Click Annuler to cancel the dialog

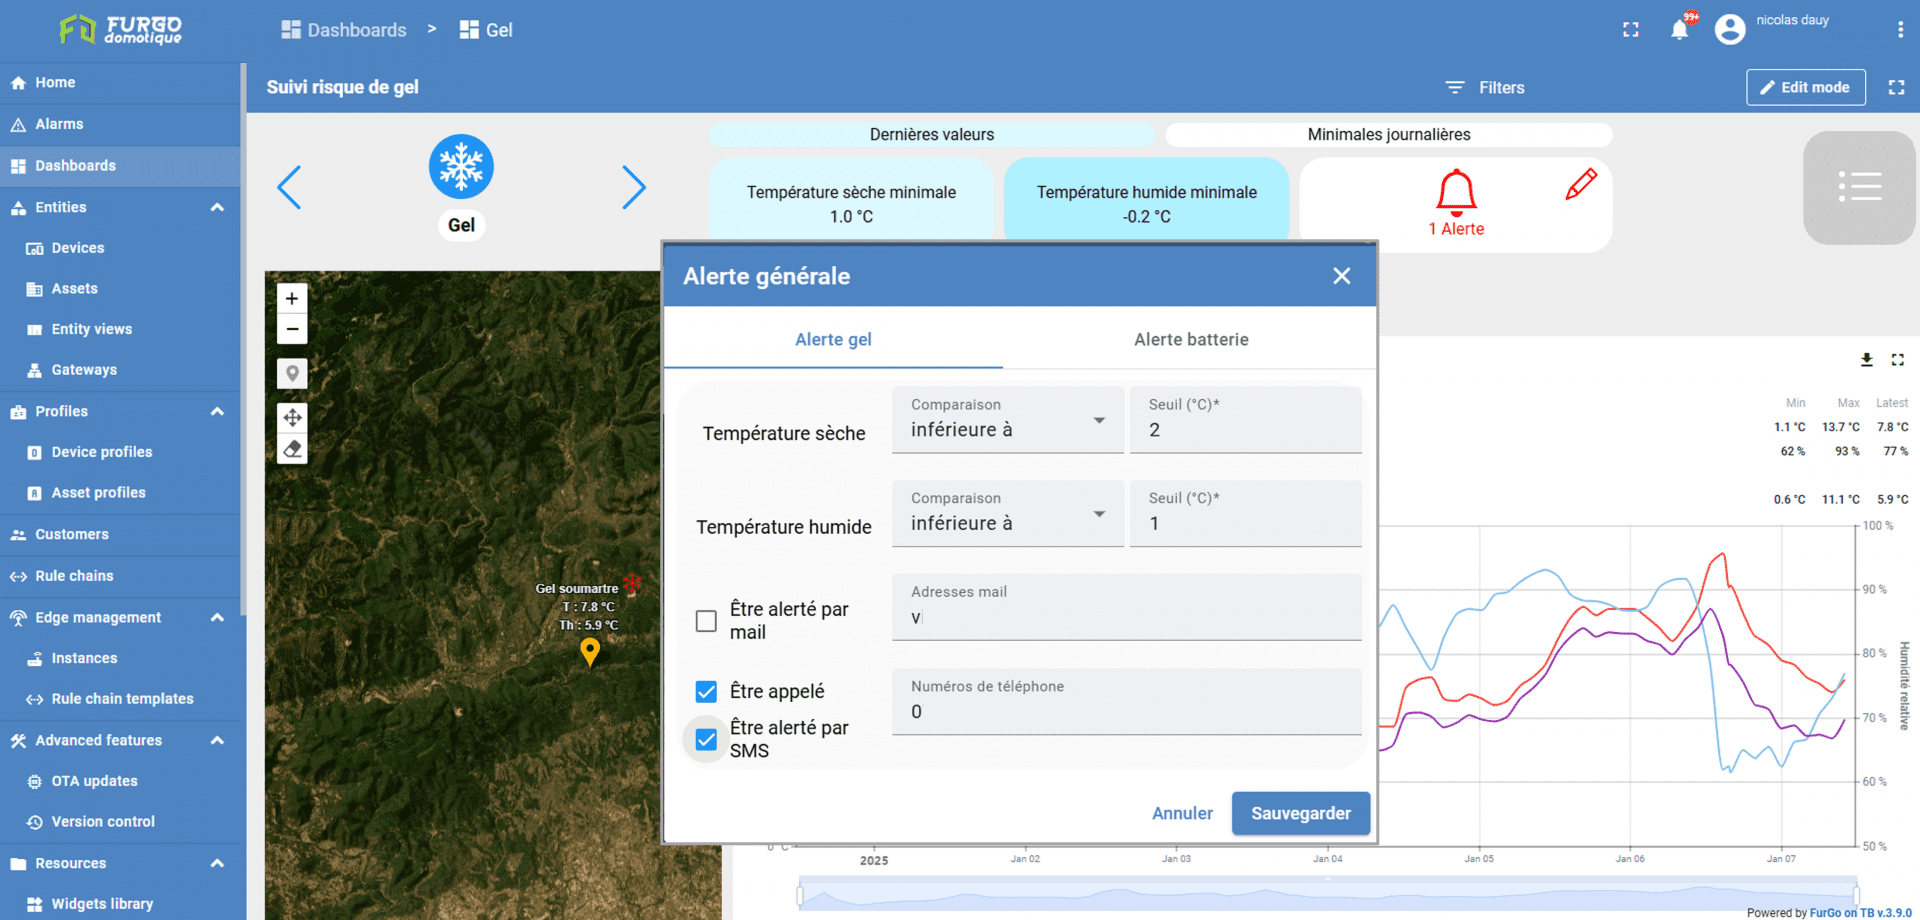(1182, 814)
